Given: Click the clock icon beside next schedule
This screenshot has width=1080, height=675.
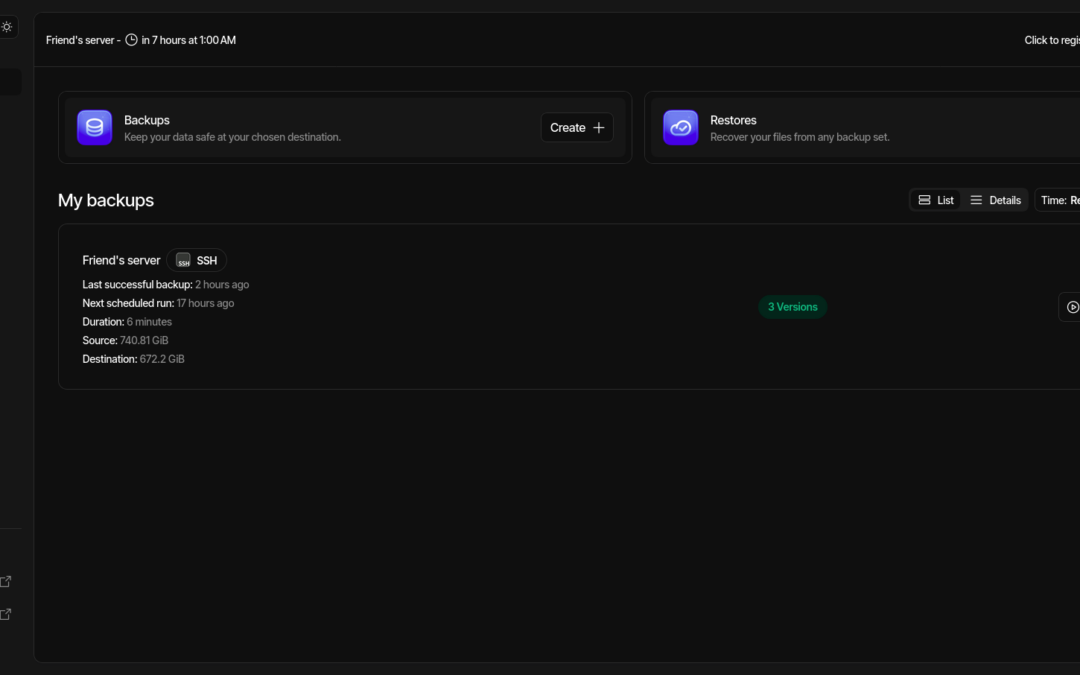Looking at the screenshot, I should tap(131, 40).
